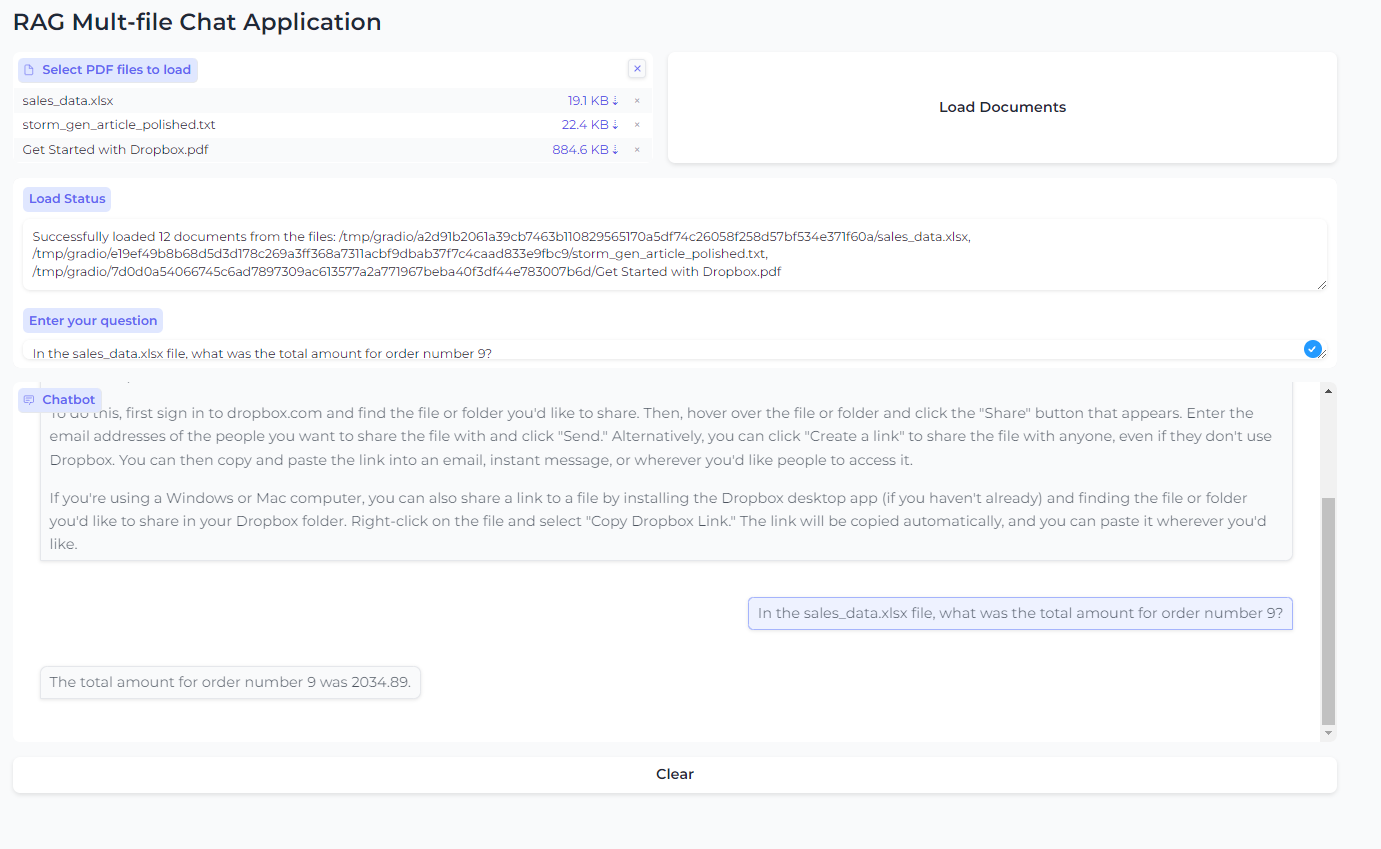This screenshot has width=1381, height=849.
Task: Click inside the Load Status text area
Action: (x=675, y=254)
